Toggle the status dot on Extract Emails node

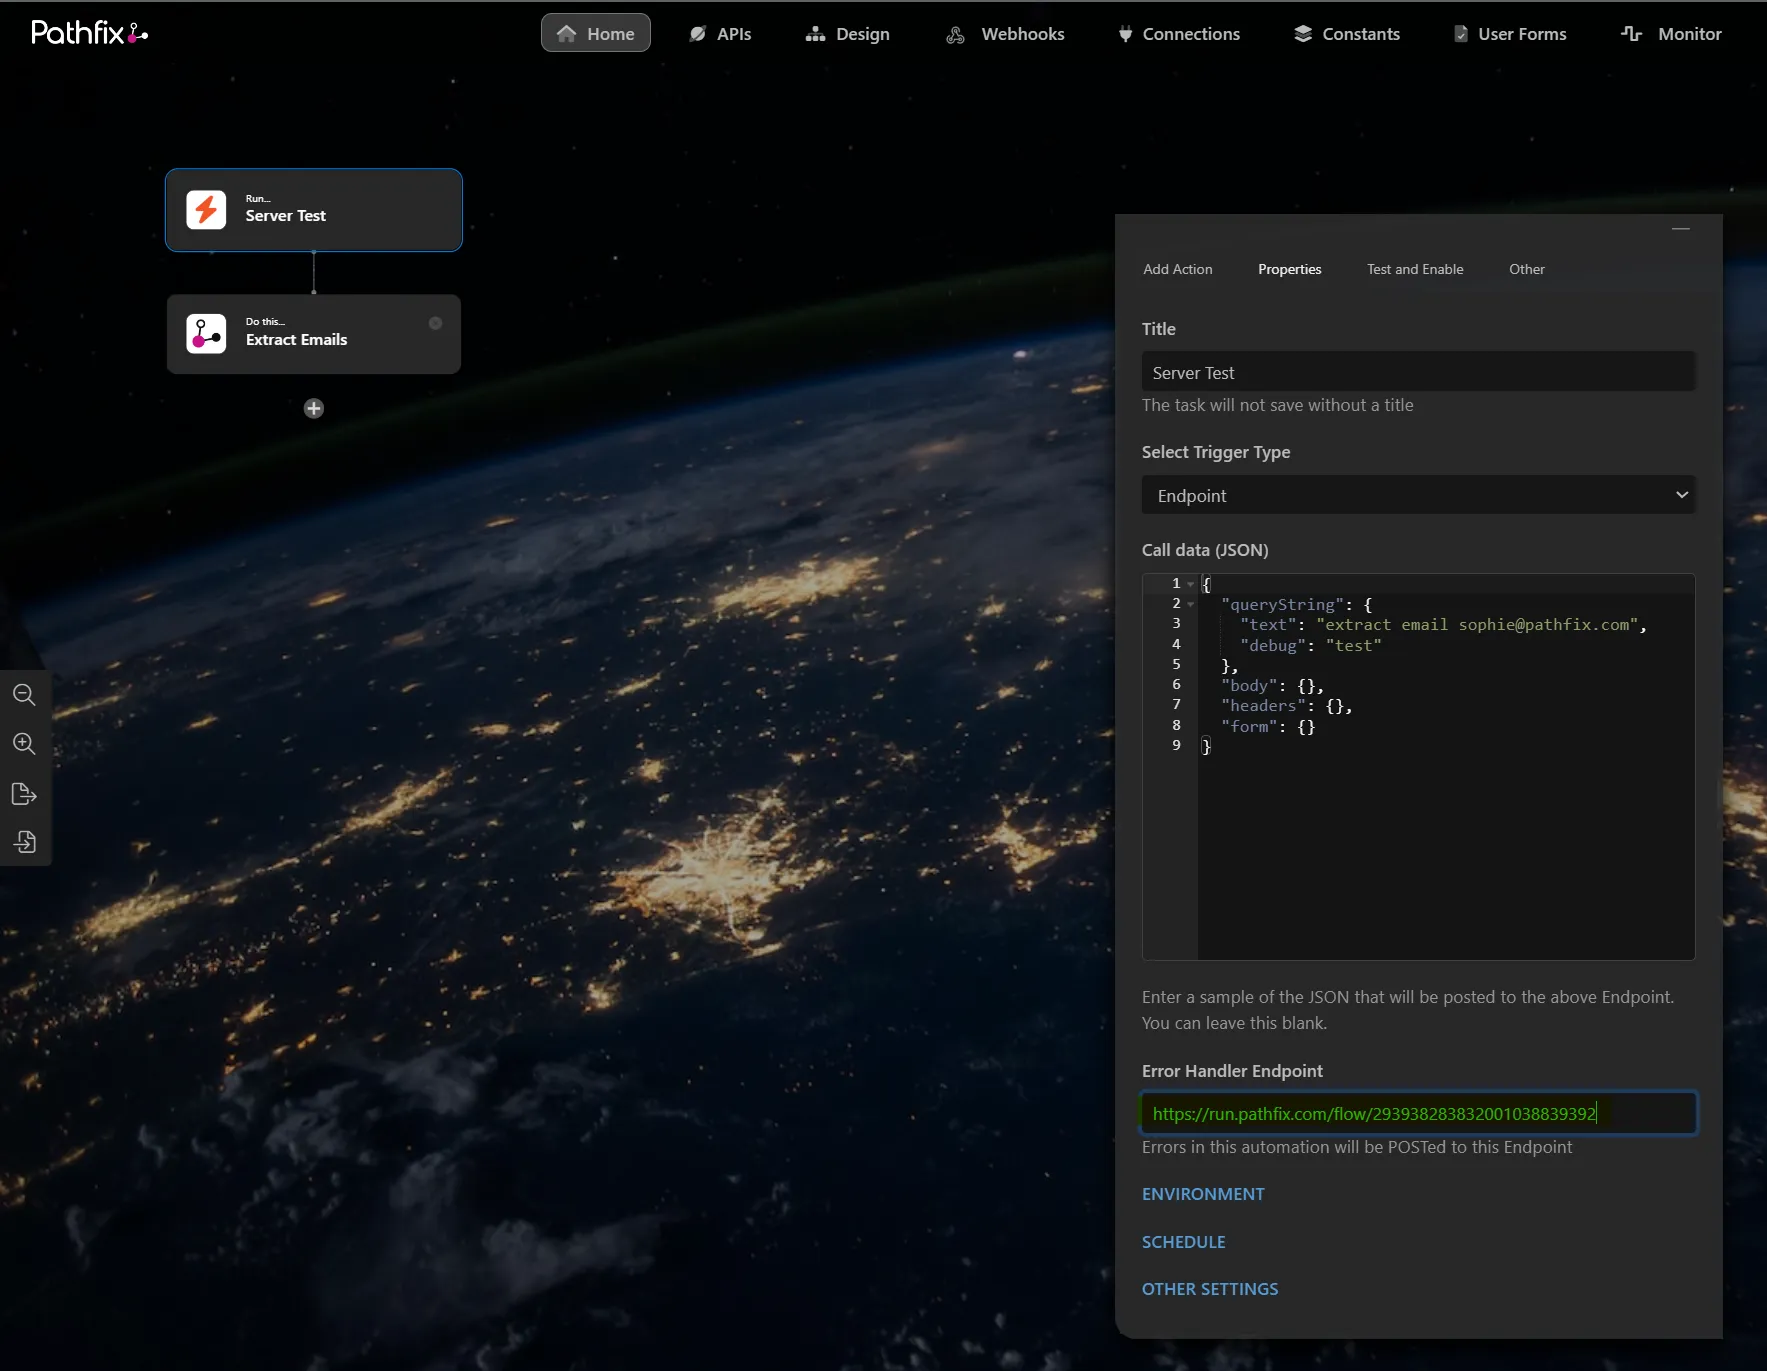(435, 323)
